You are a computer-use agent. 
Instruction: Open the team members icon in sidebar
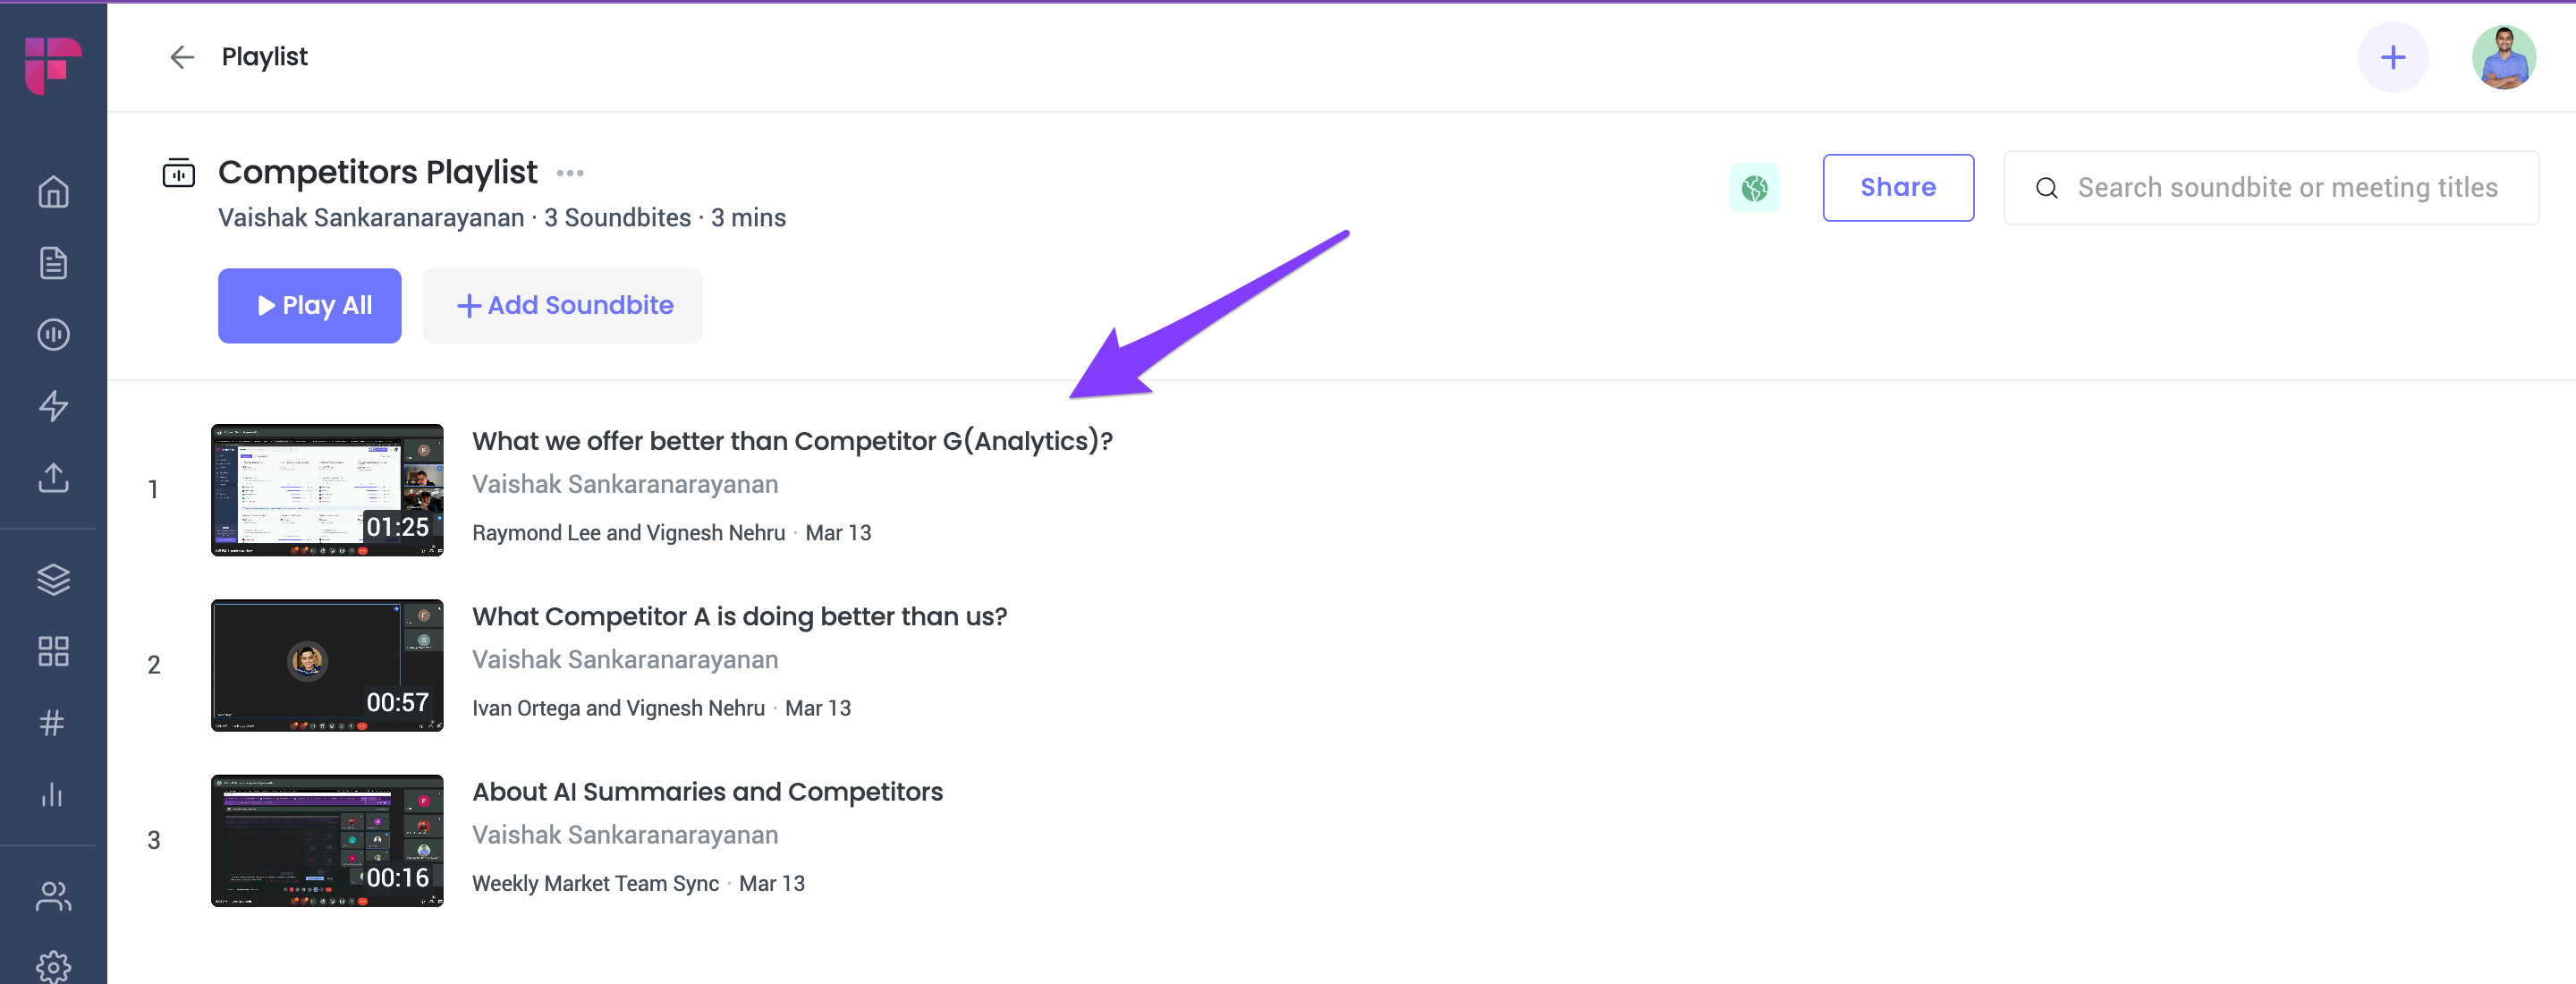click(53, 896)
